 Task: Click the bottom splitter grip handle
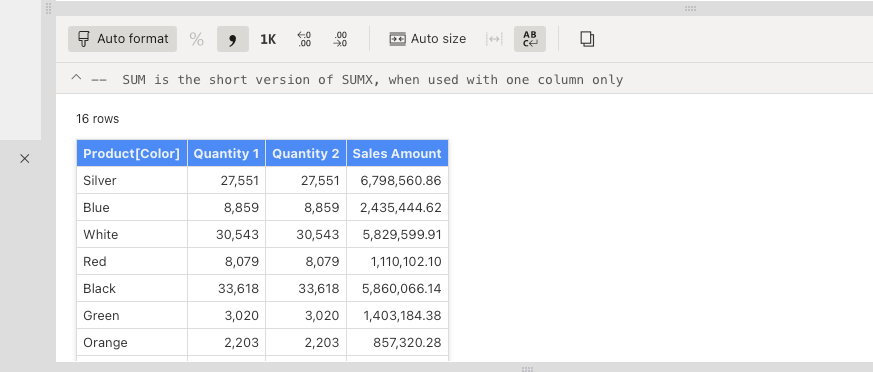pos(527,369)
